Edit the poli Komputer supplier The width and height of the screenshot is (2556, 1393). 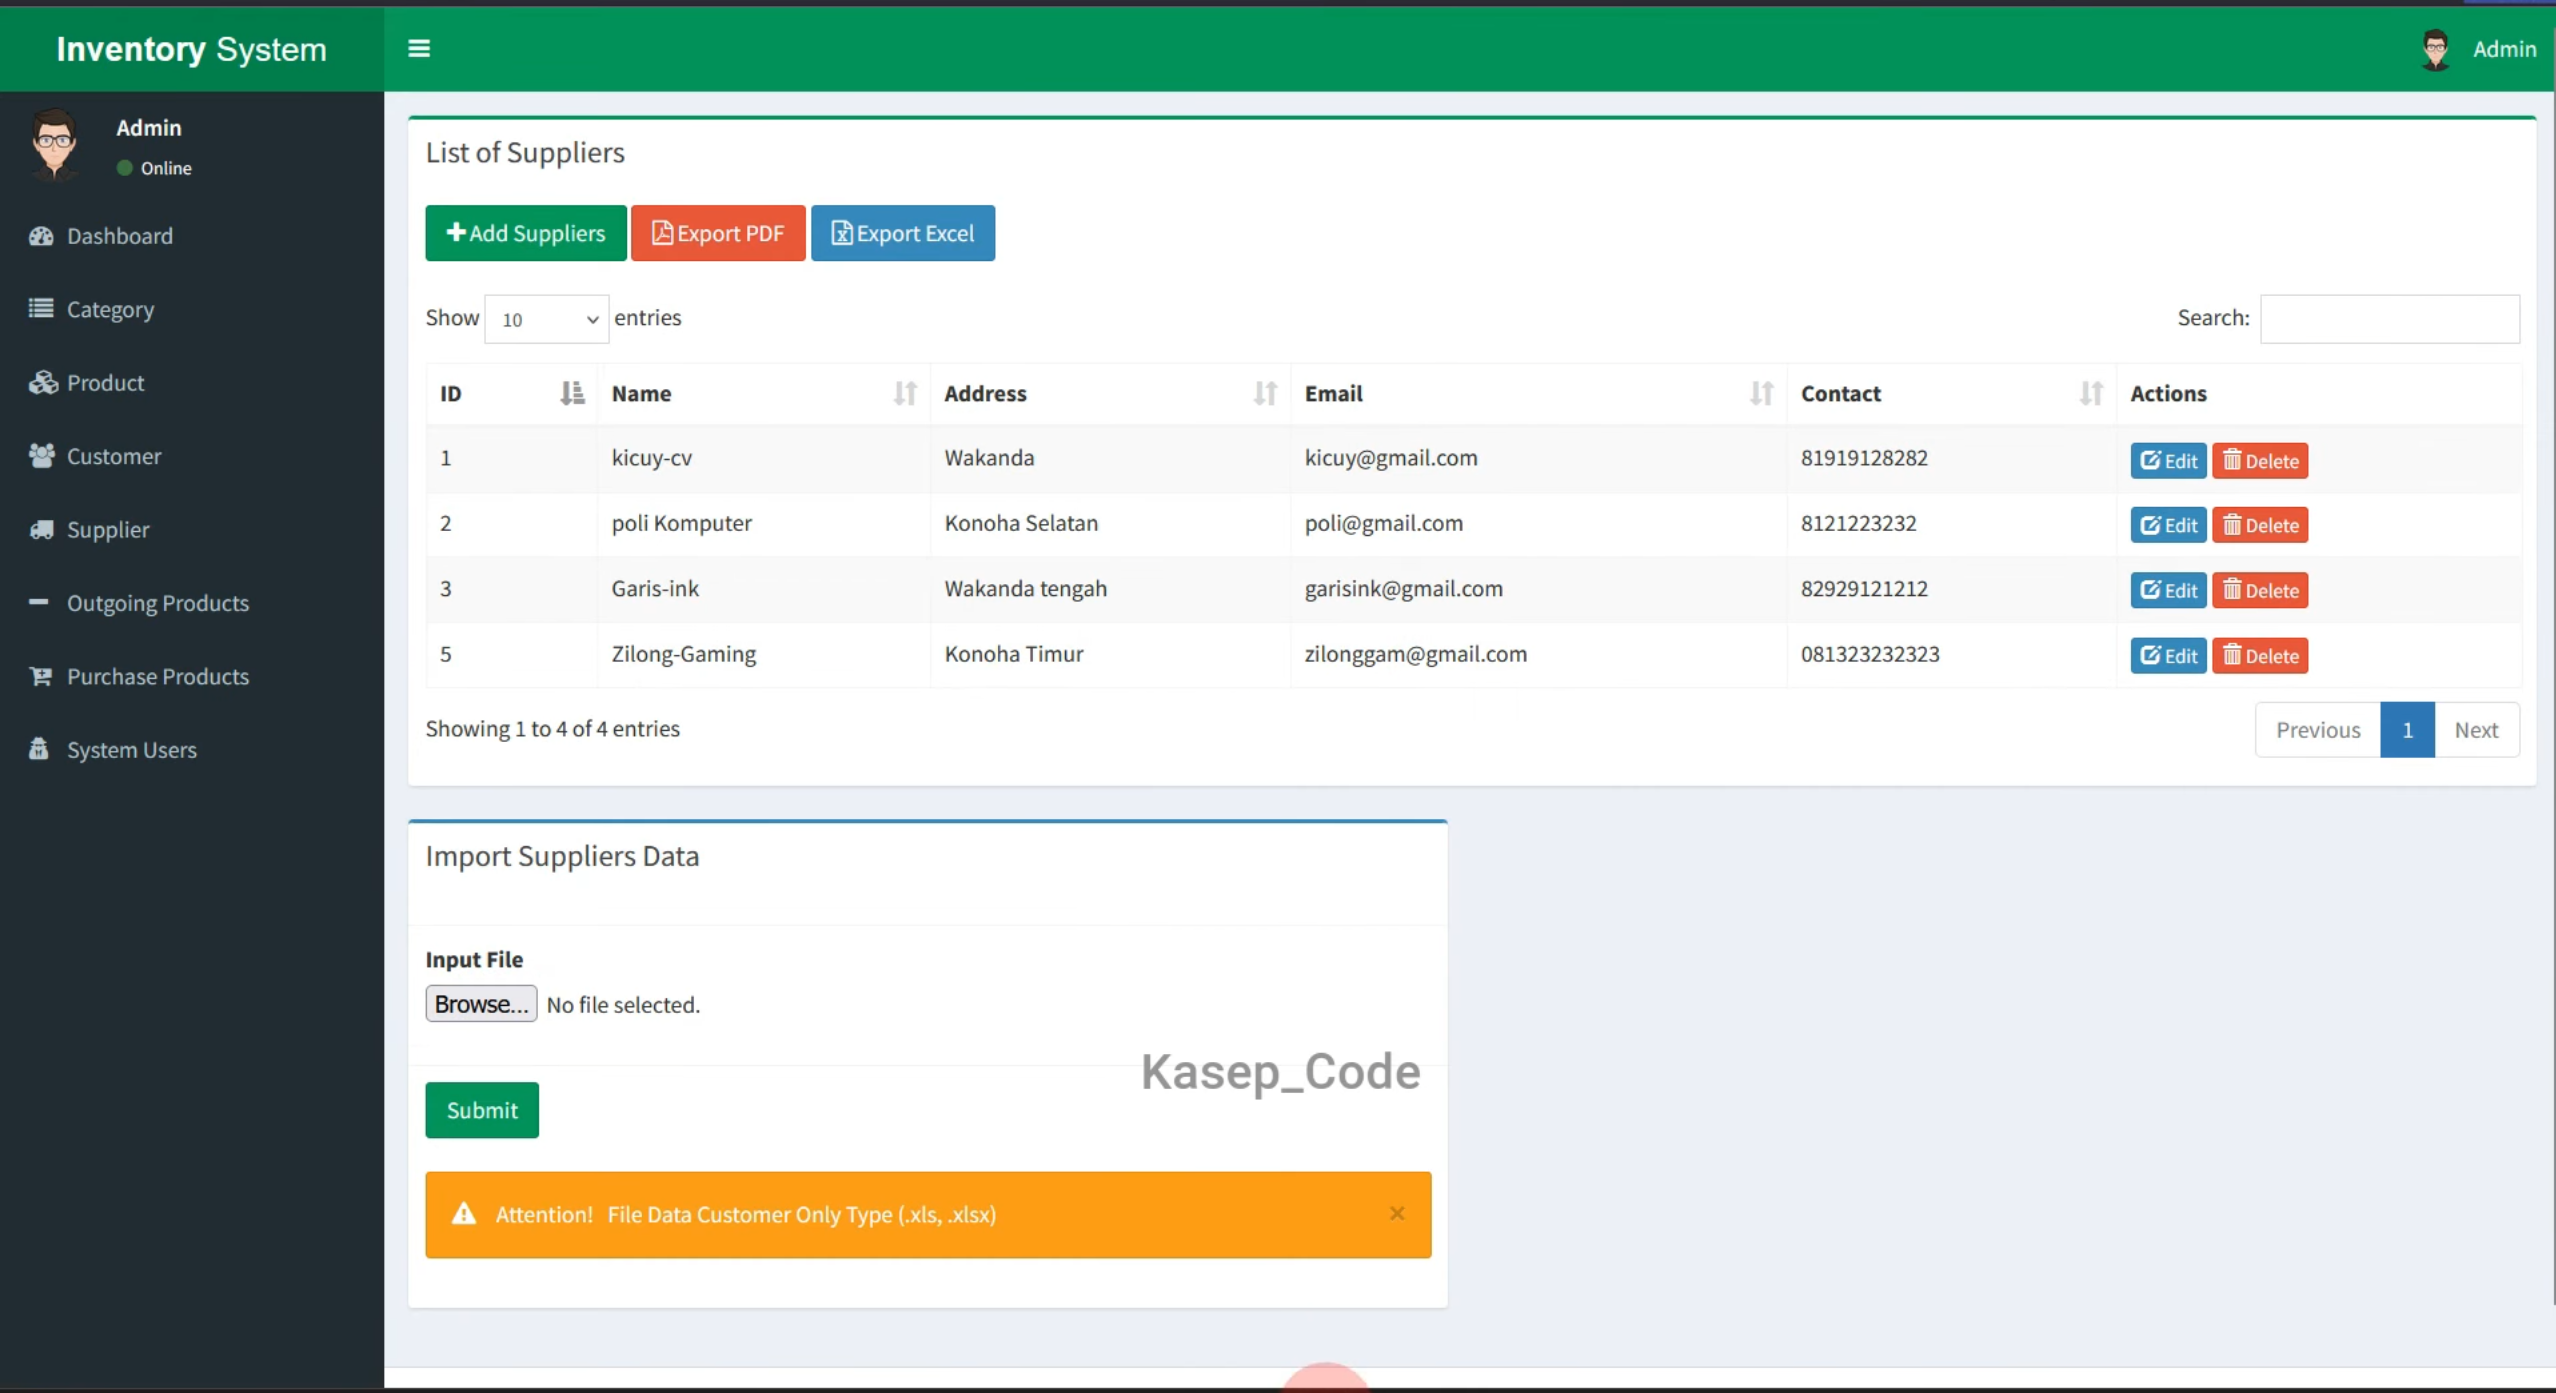2168,525
